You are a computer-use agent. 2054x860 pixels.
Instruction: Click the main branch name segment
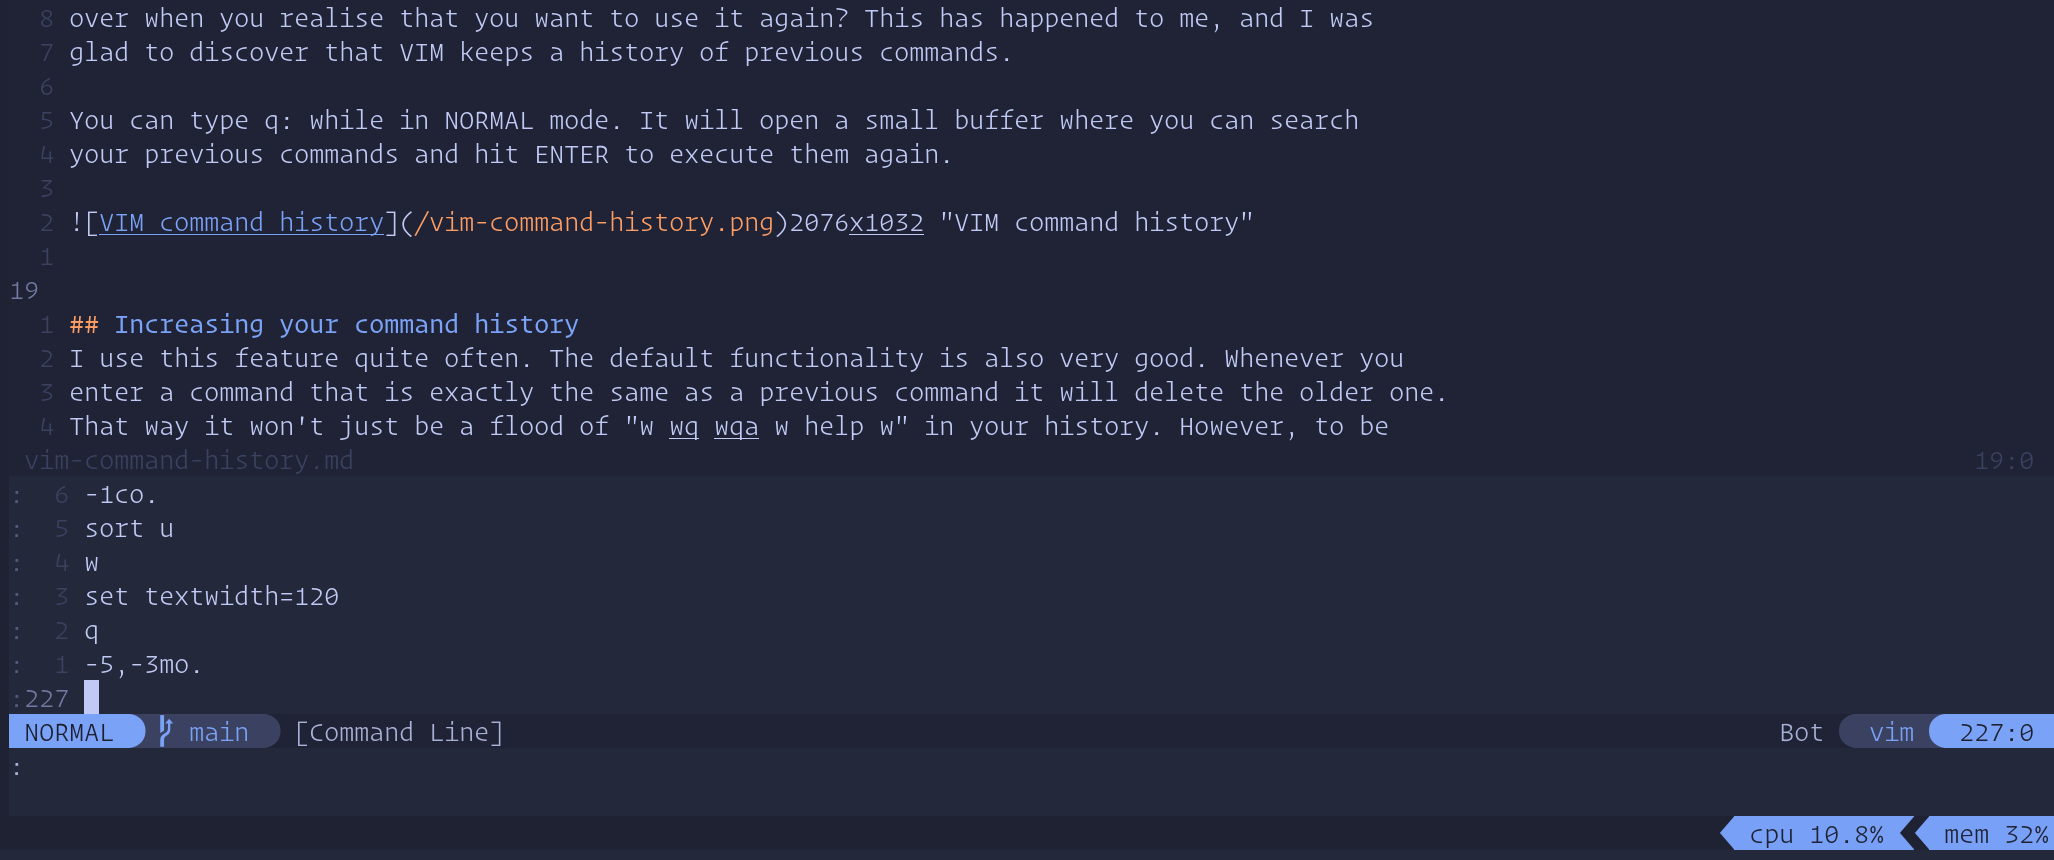click(x=219, y=732)
